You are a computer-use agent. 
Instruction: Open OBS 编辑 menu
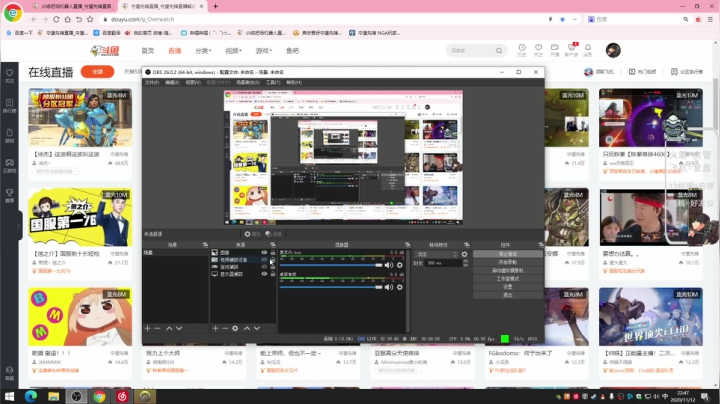(172, 82)
